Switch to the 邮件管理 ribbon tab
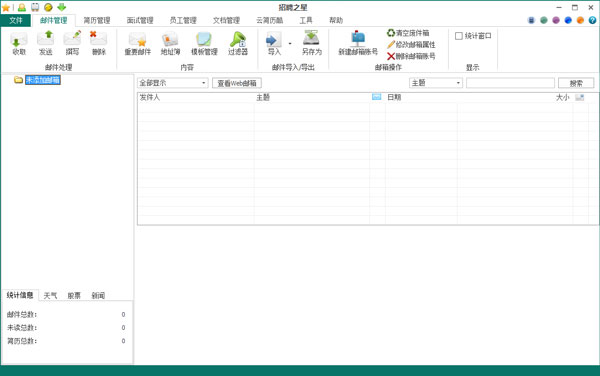The image size is (600, 376). click(54, 20)
